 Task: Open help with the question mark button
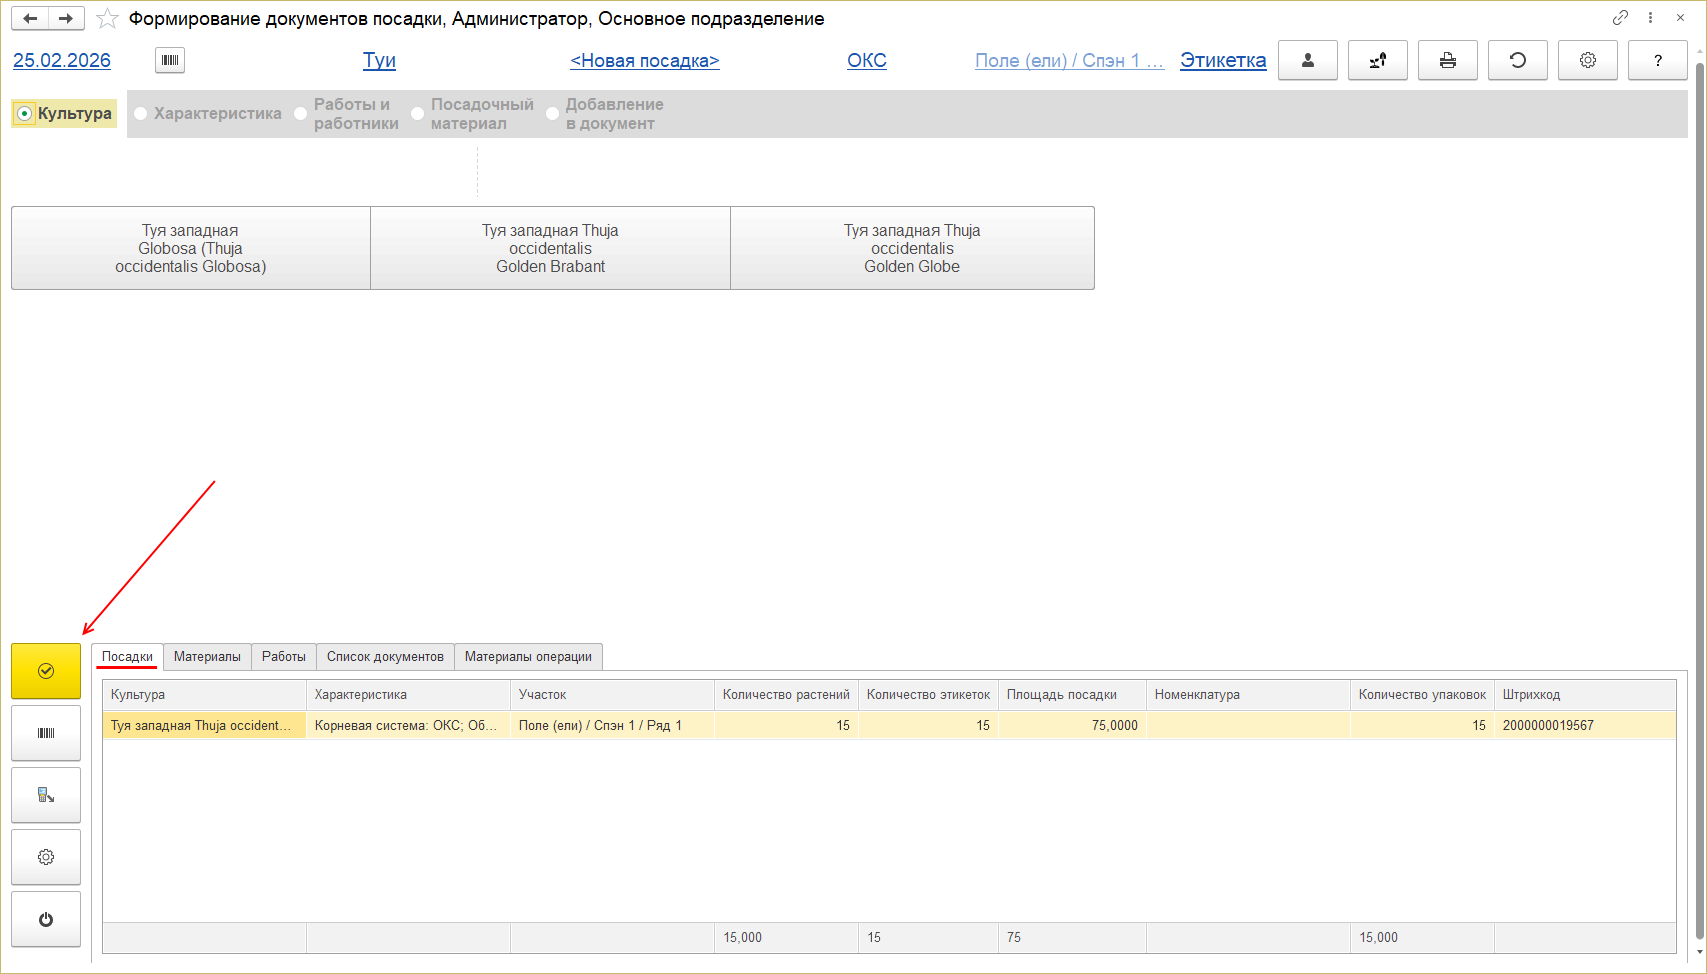(x=1658, y=60)
